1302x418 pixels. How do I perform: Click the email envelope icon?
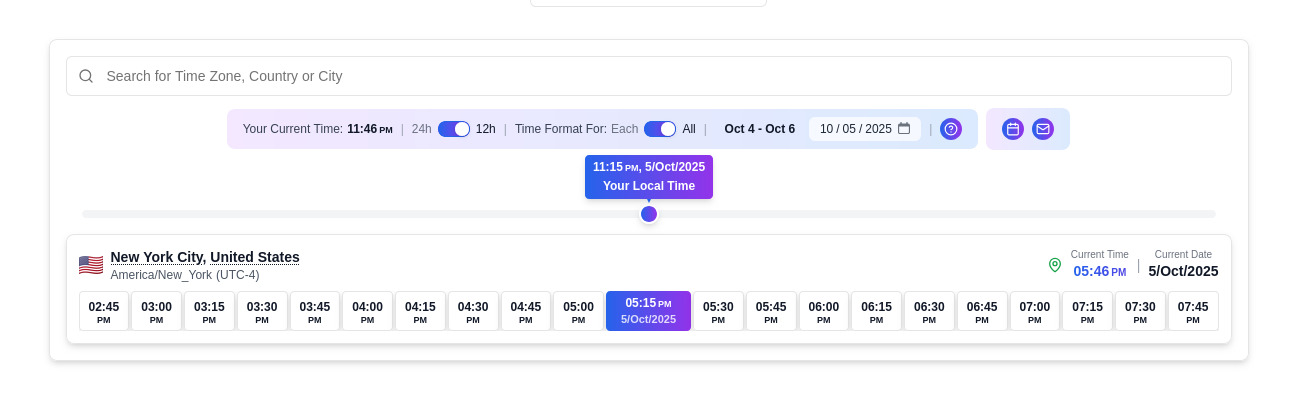coord(1042,129)
